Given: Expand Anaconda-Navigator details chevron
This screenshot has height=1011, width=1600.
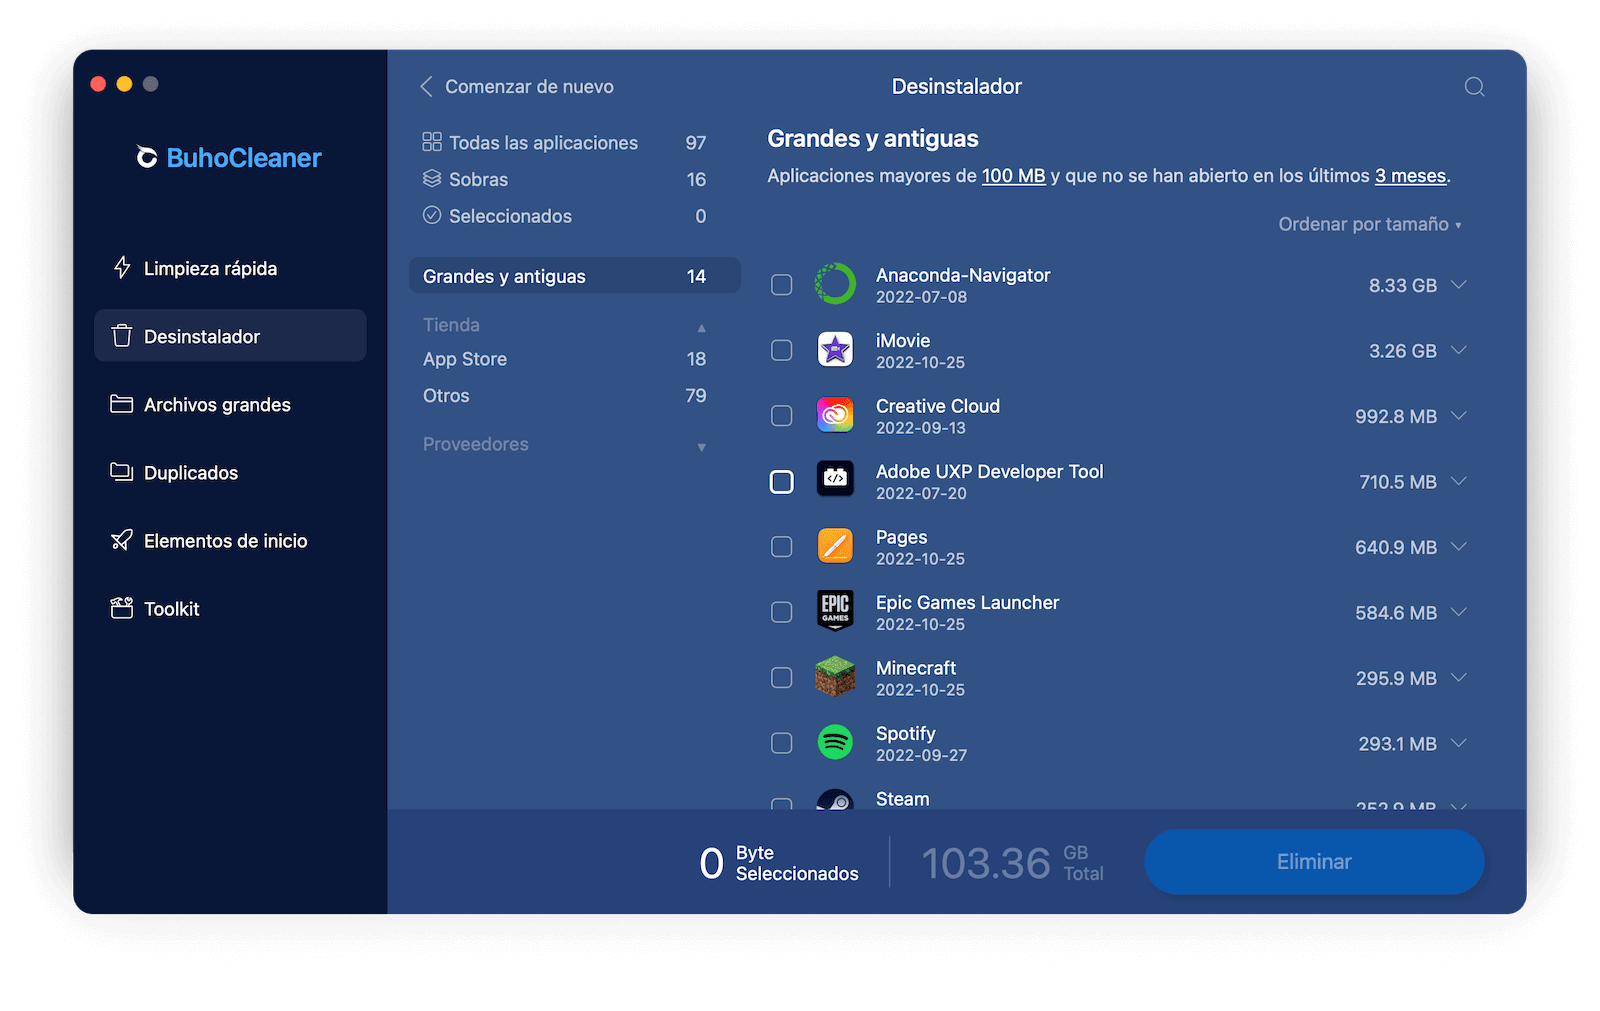Looking at the screenshot, I should [1459, 285].
